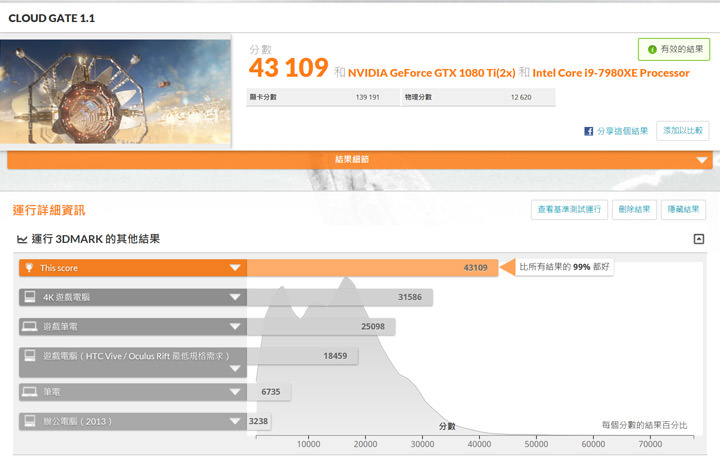Click the trophy icon on This score bar
The height and width of the screenshot is (463, 720).
[x=29, y=267]
